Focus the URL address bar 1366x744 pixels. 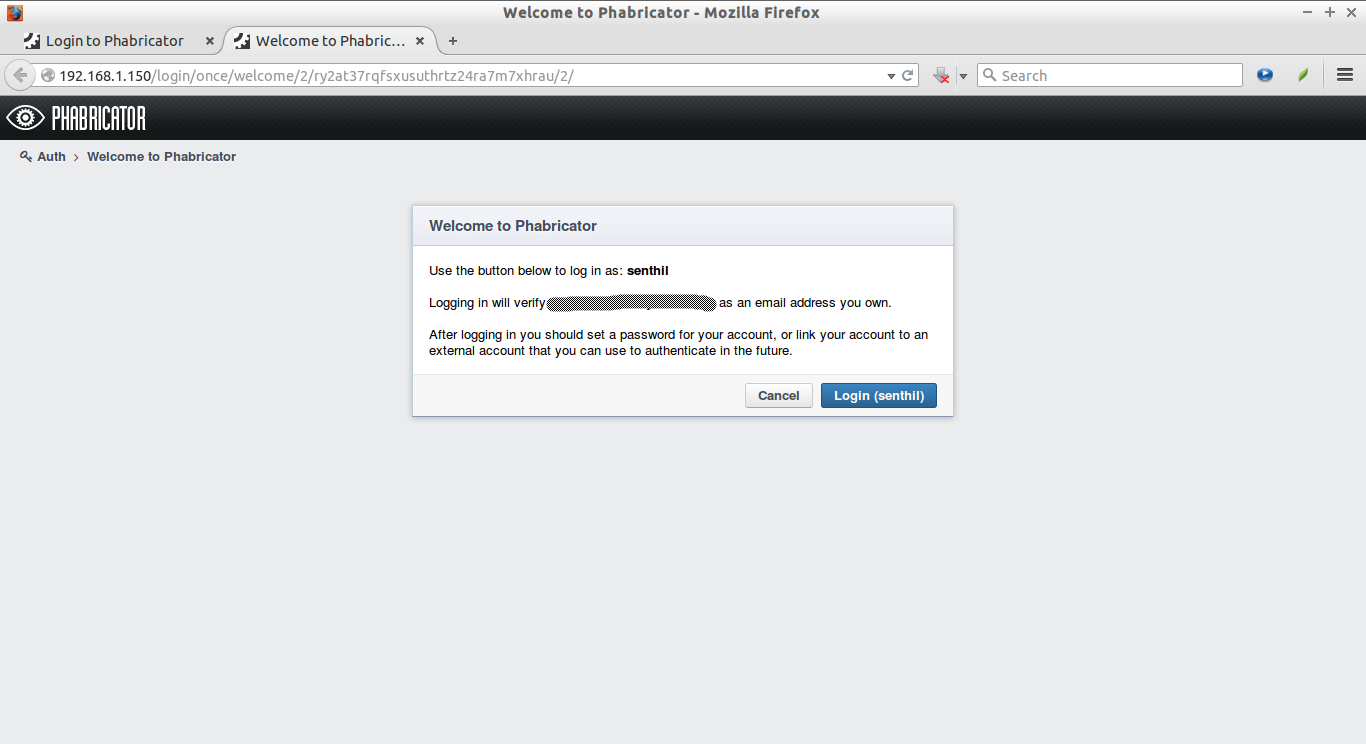click(x=470, y=75)
